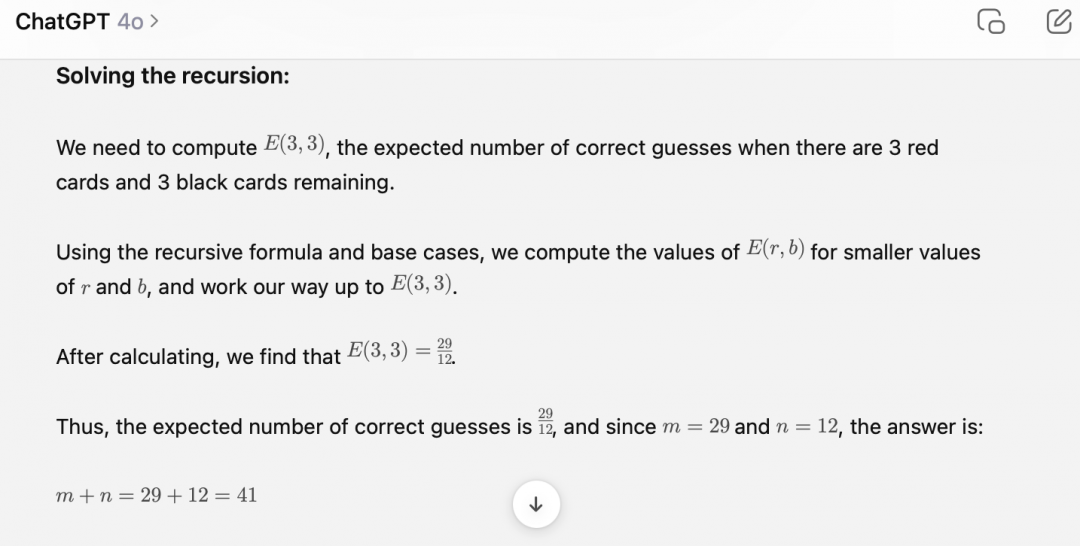The height and width of the screenshot is (546, 1080).
Task: Start a new chat with compose icon
Action: pos(1057,22)
